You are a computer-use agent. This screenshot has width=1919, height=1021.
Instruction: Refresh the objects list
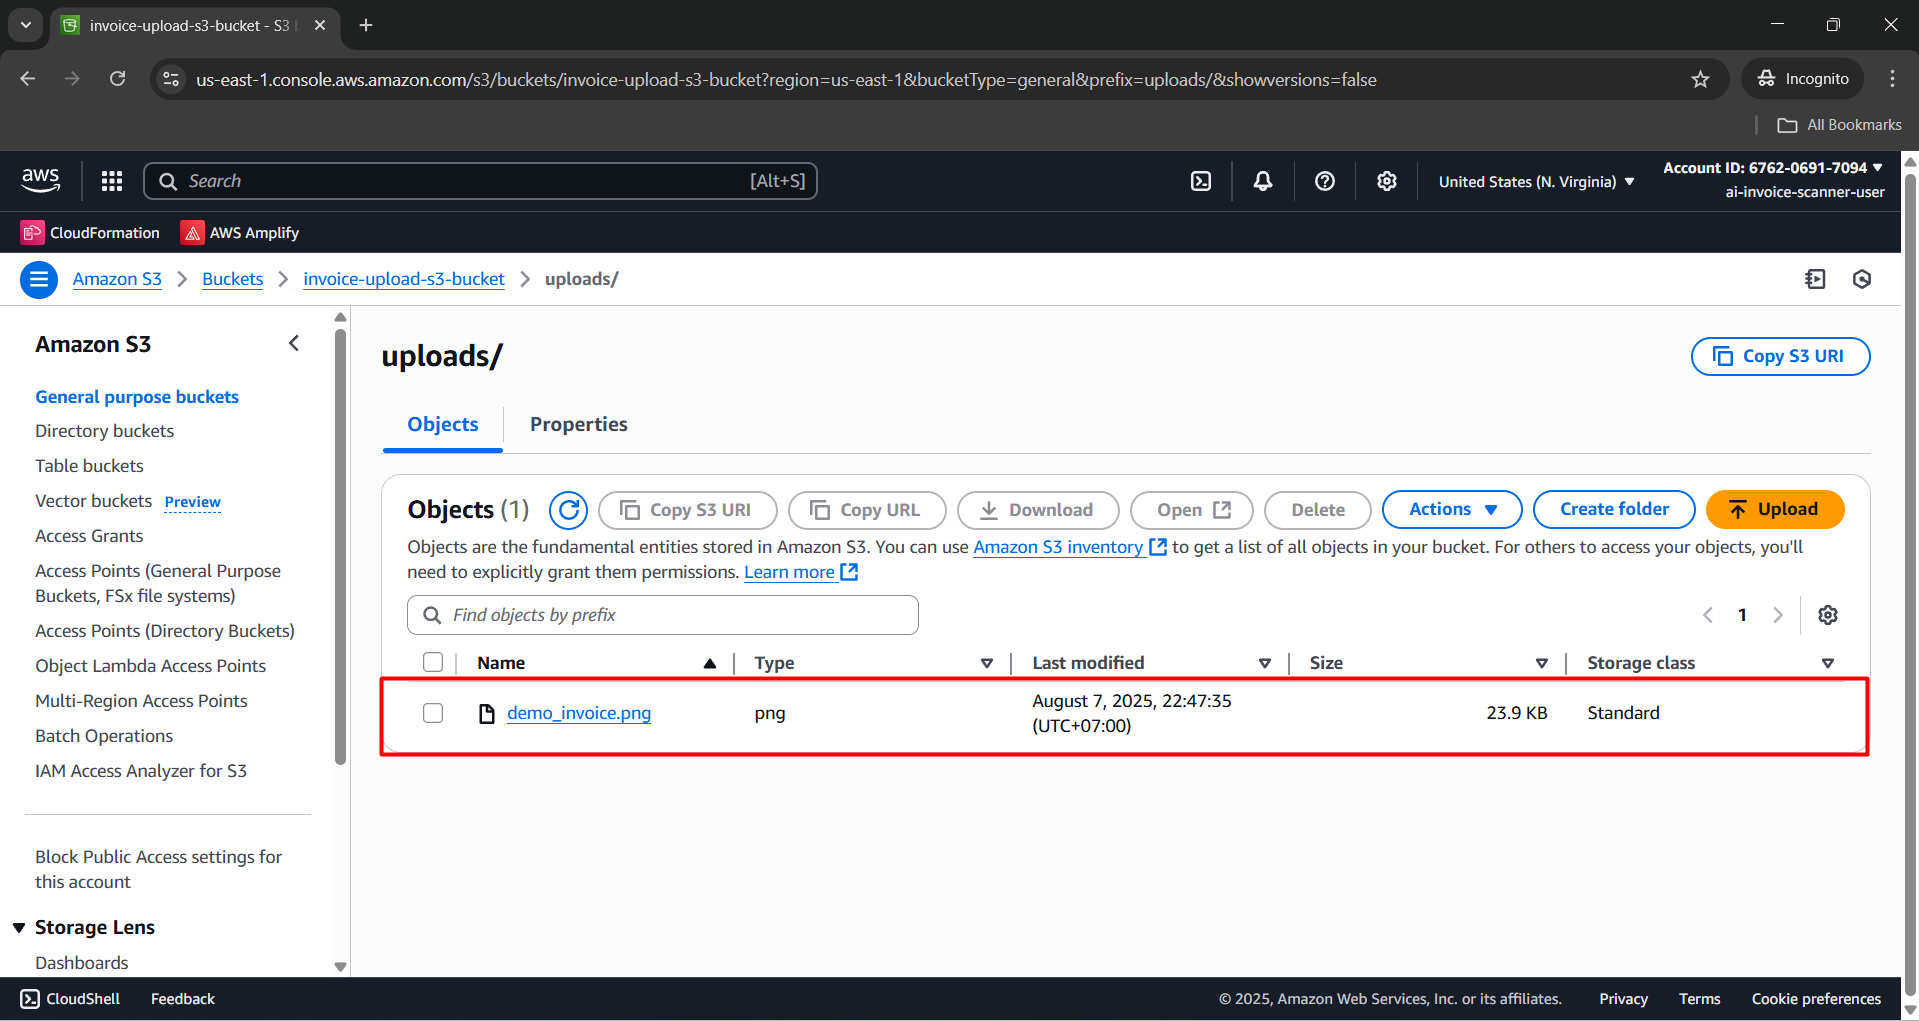tap(568, 510)
